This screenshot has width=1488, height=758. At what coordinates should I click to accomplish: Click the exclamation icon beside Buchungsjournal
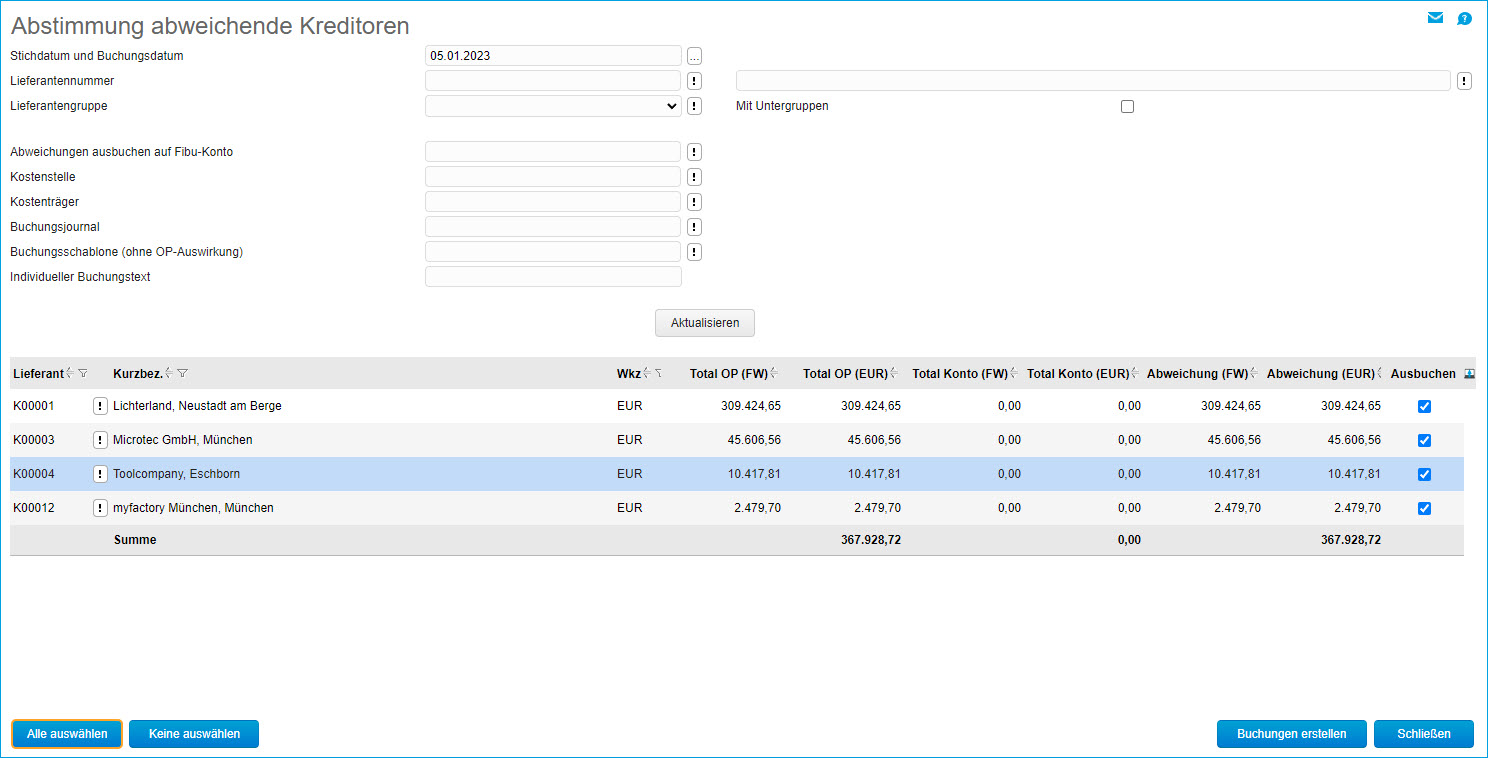coord(695,227)
